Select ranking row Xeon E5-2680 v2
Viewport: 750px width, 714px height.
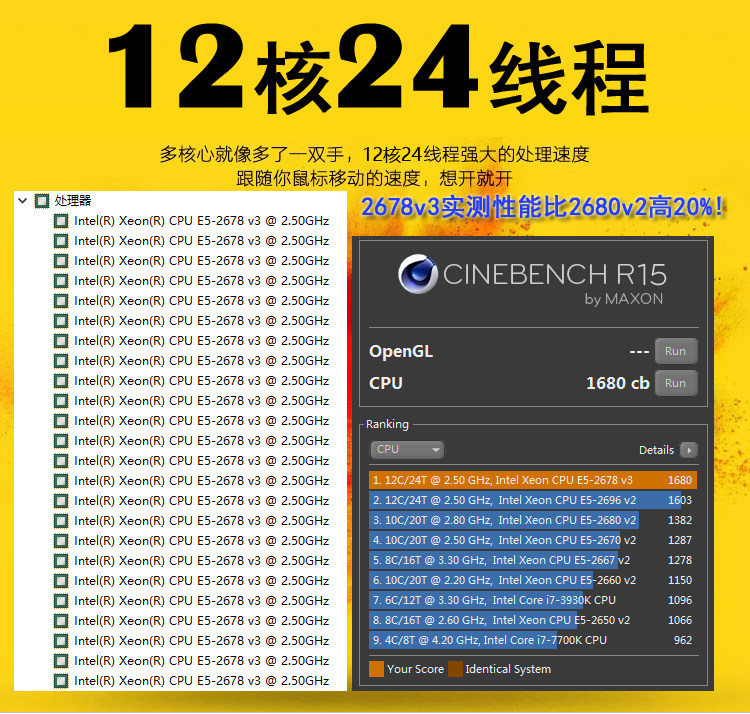[x=533, y=520]
